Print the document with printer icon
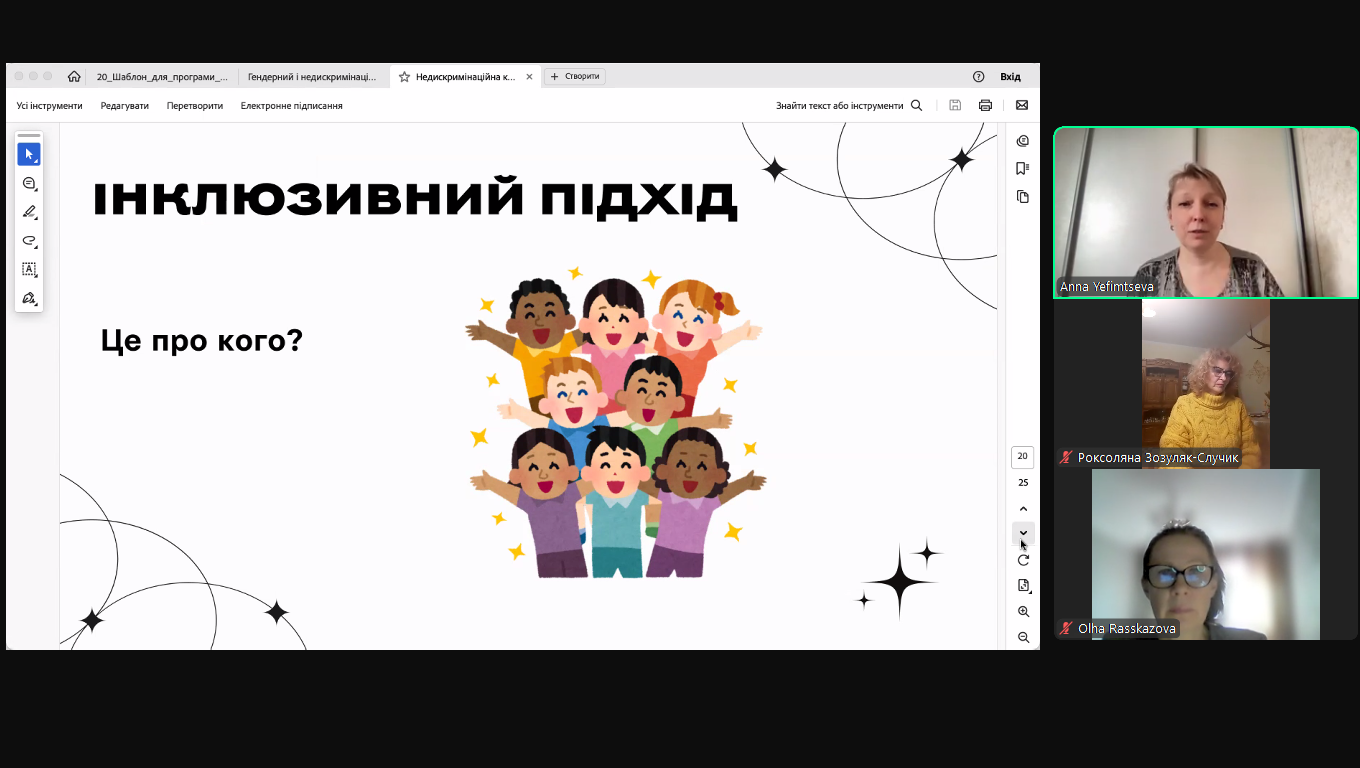 coord(985,105)
